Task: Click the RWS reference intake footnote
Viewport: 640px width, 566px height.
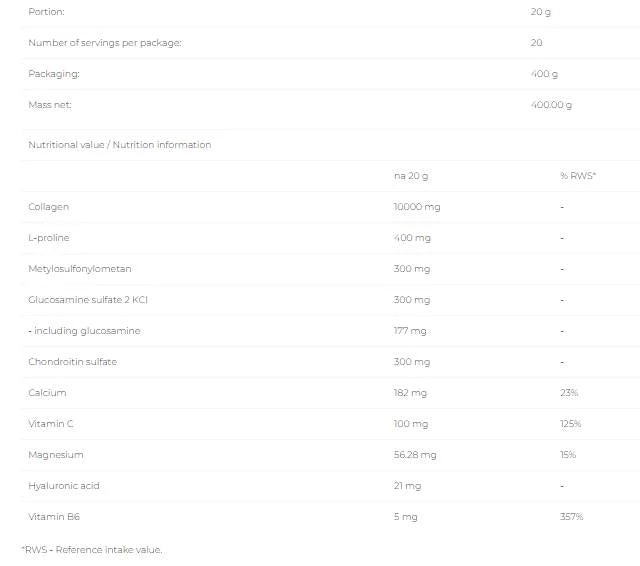Action: 91,549
